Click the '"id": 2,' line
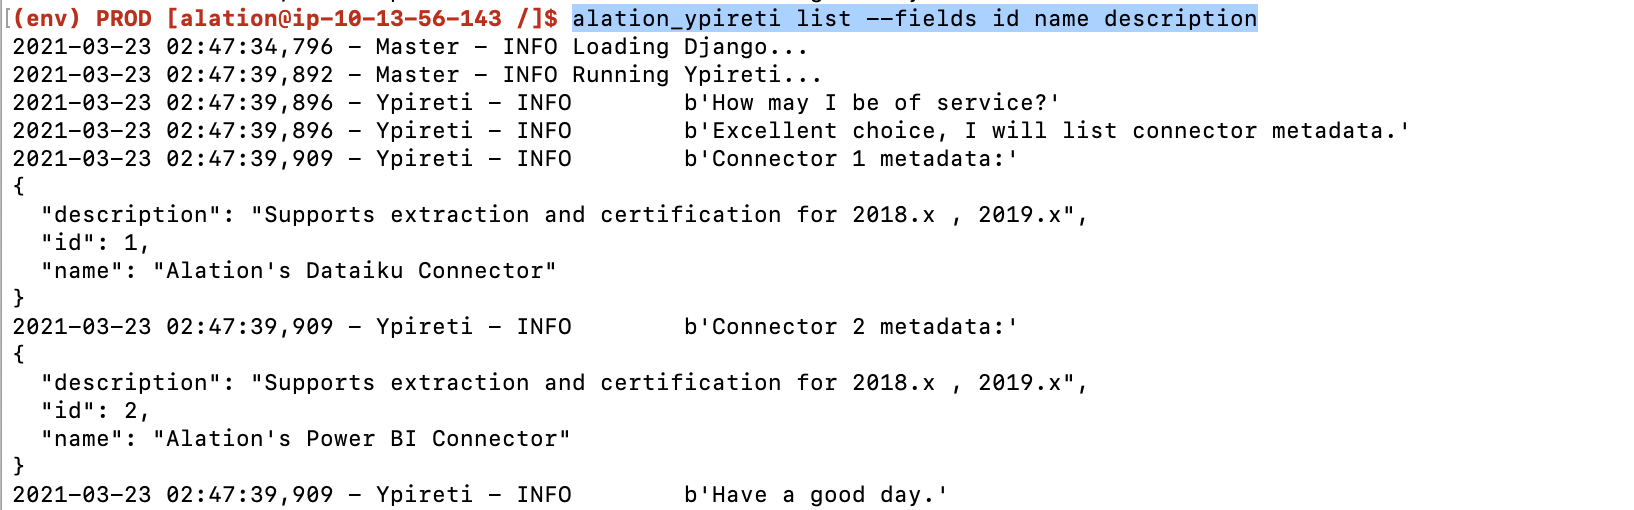The height and width of the screenshot is (510, 1634). click(95, 411)
